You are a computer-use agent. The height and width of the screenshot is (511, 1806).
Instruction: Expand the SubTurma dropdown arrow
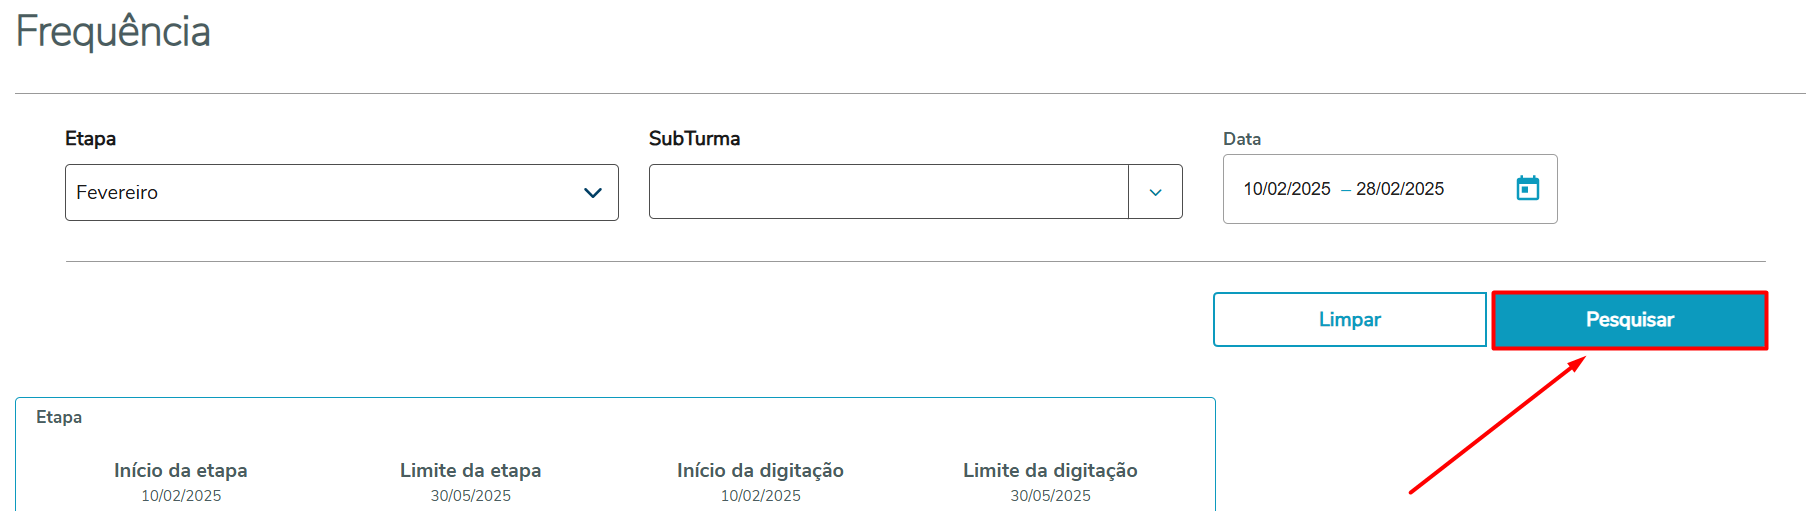coord(1155,192)
